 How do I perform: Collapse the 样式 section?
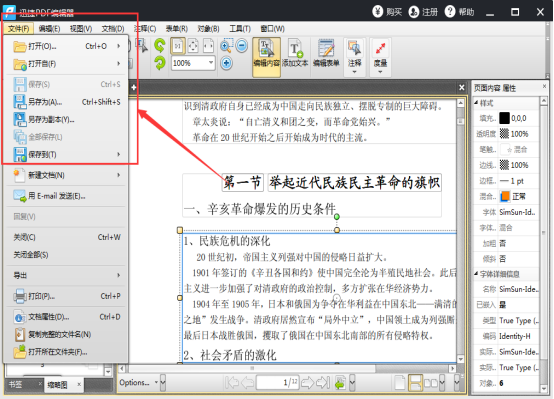[476, 102]
